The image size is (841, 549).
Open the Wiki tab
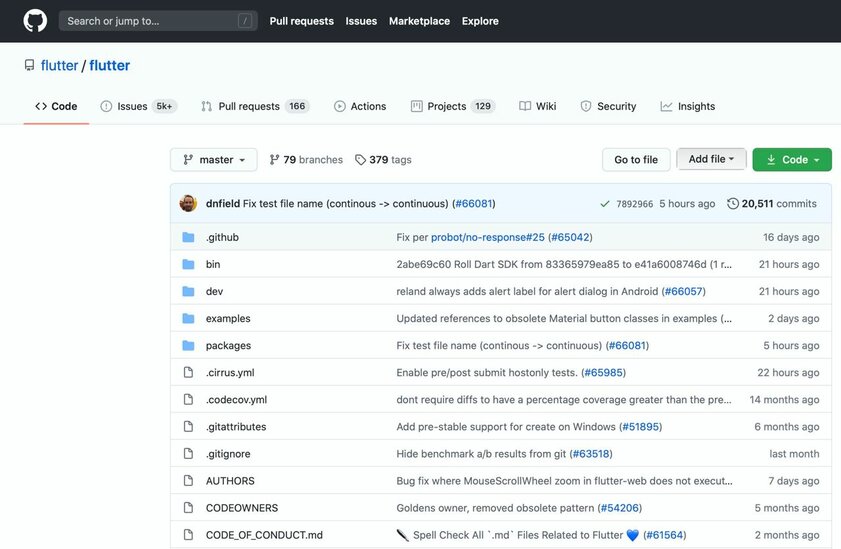(x=538, y=106)
